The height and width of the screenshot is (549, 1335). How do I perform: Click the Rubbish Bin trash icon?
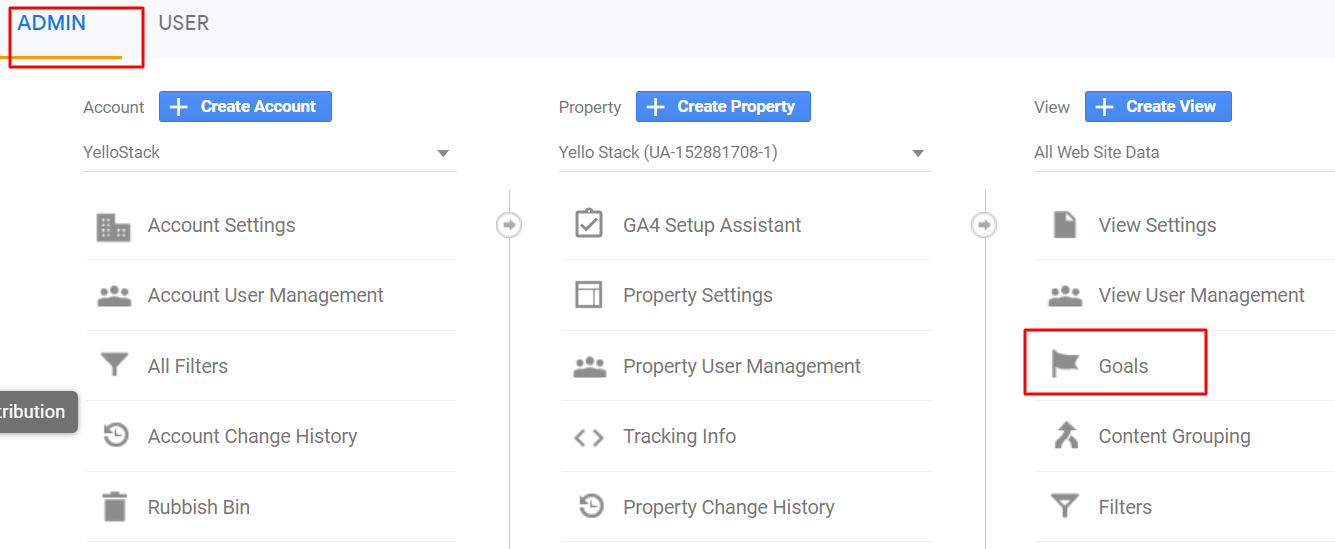tap(115, 507)
